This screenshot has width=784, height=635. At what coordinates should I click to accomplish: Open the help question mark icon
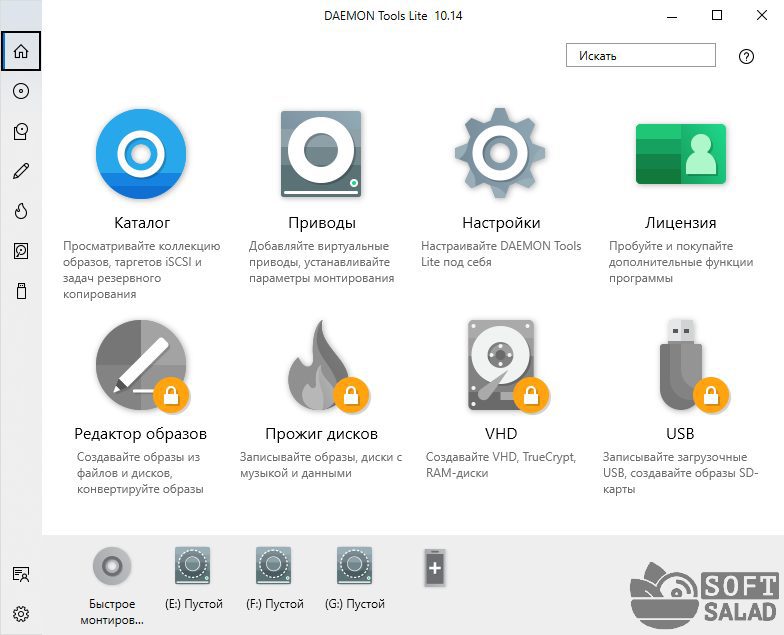pyautogui.click(x=746, y=56)
